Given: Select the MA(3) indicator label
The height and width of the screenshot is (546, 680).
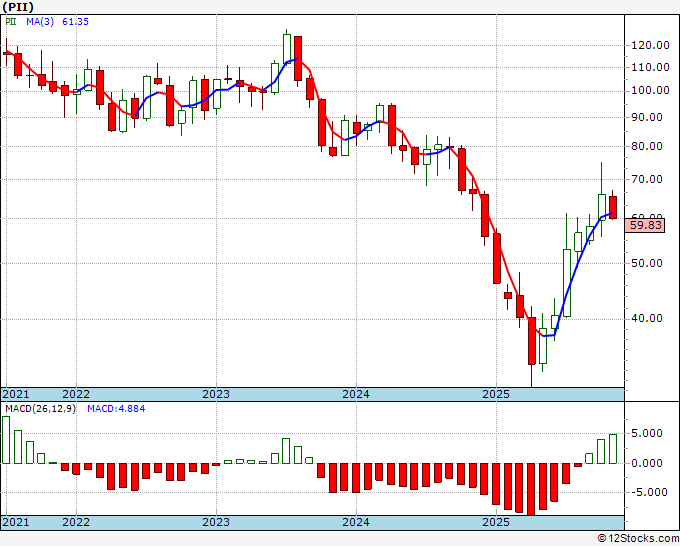Looking at the screenshot, I should [x=40, y=22].
